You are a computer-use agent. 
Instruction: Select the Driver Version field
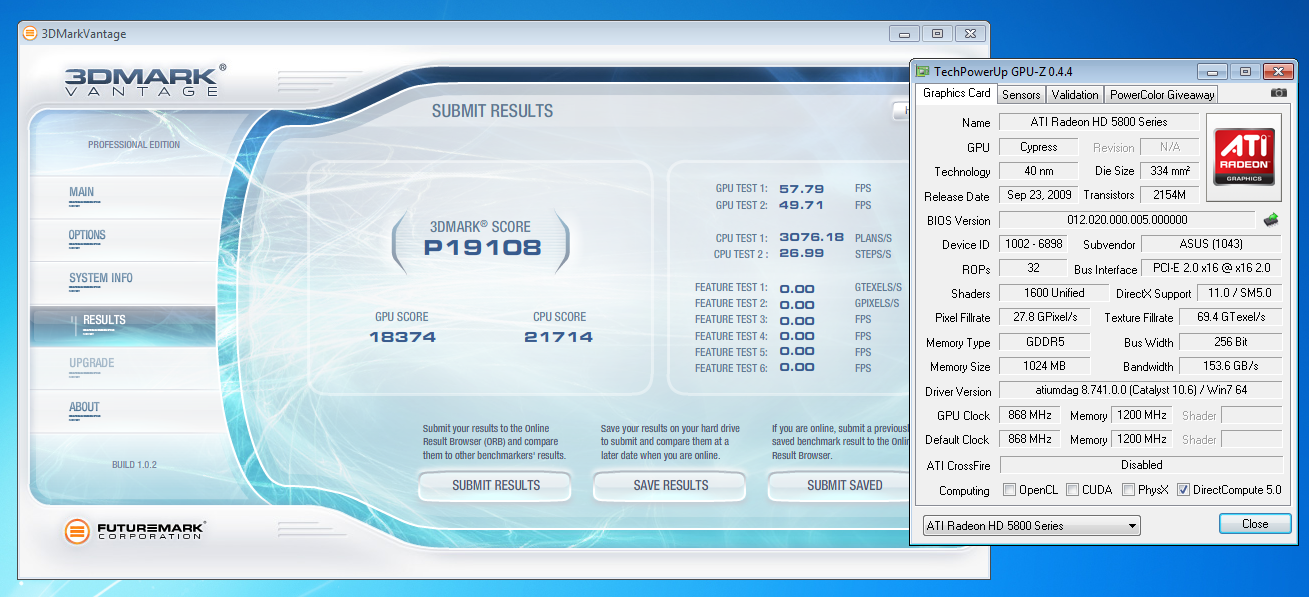(1140, 391)
